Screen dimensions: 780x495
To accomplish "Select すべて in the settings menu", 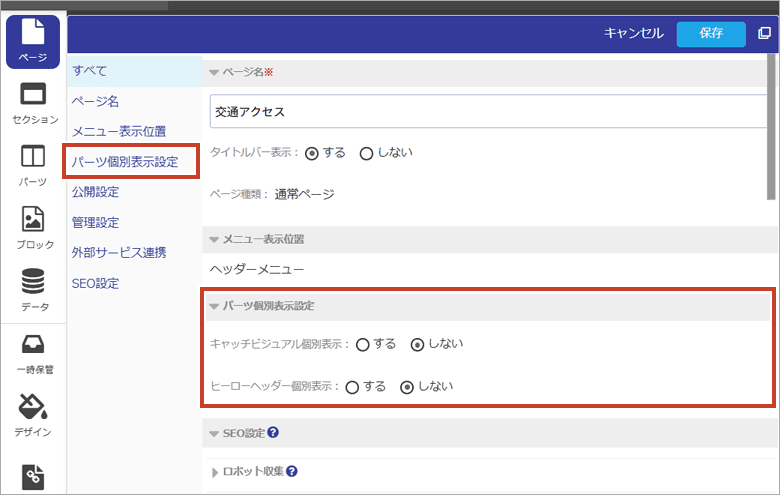I will (x=135, y=71).
